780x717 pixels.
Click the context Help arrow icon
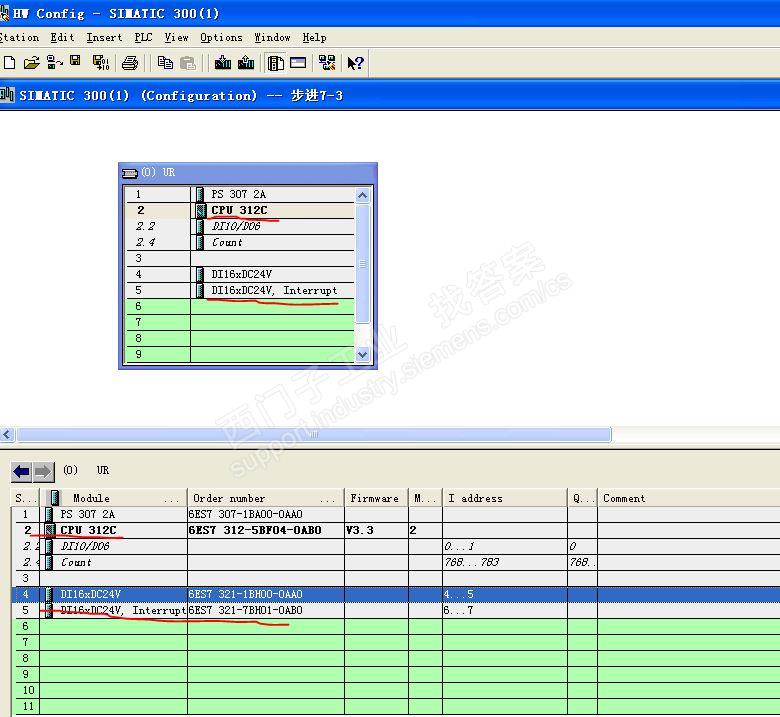(x=355, y=63)
